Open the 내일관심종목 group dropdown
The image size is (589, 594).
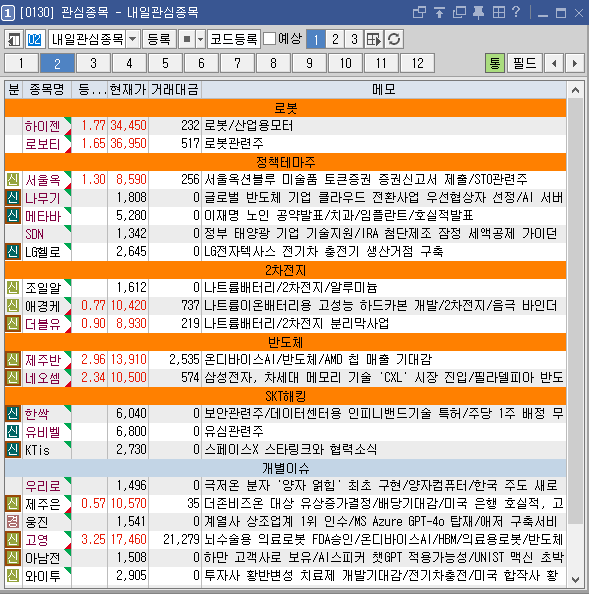[133, 39]
